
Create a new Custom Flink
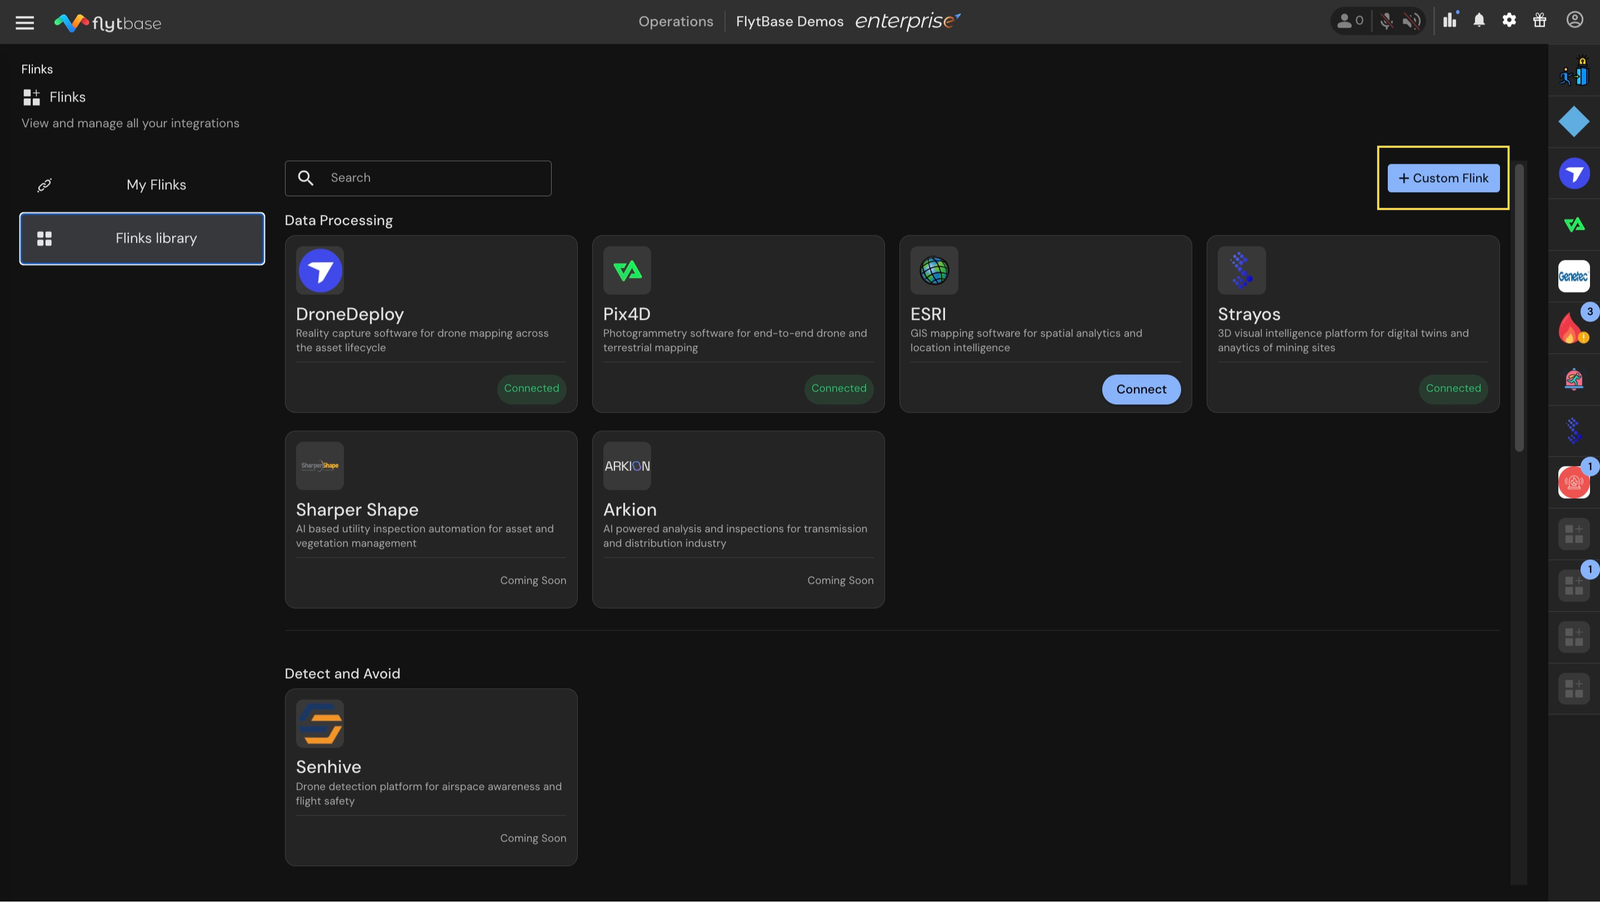pyautogui.click(x=1443, y=178)
